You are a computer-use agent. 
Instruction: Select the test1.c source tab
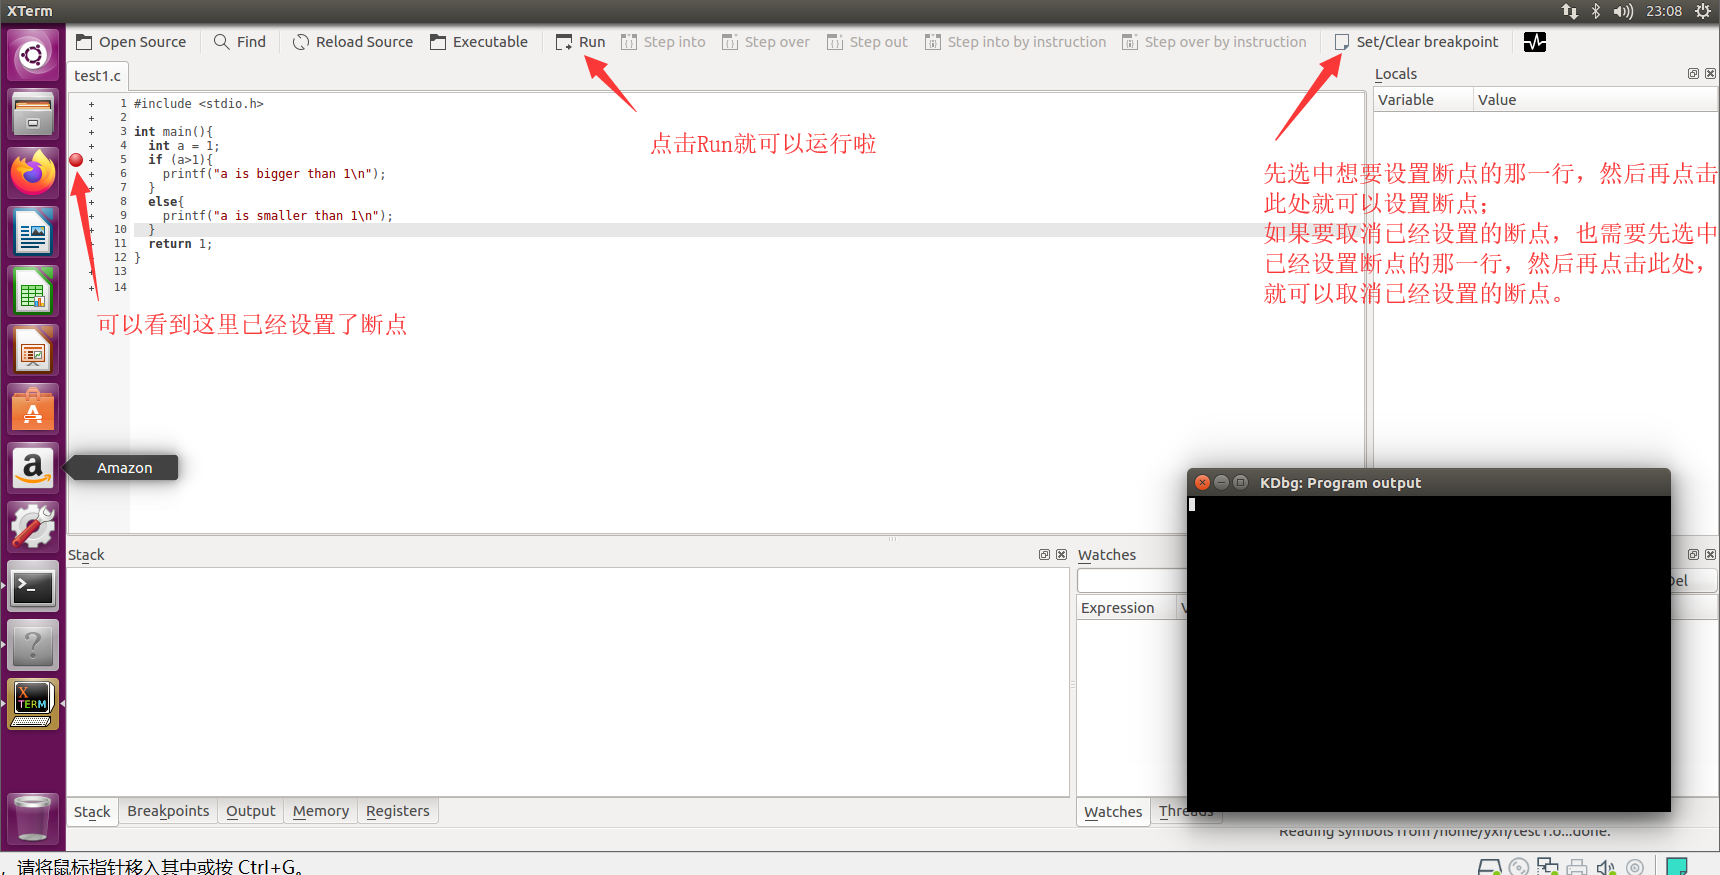click(97, 76)
